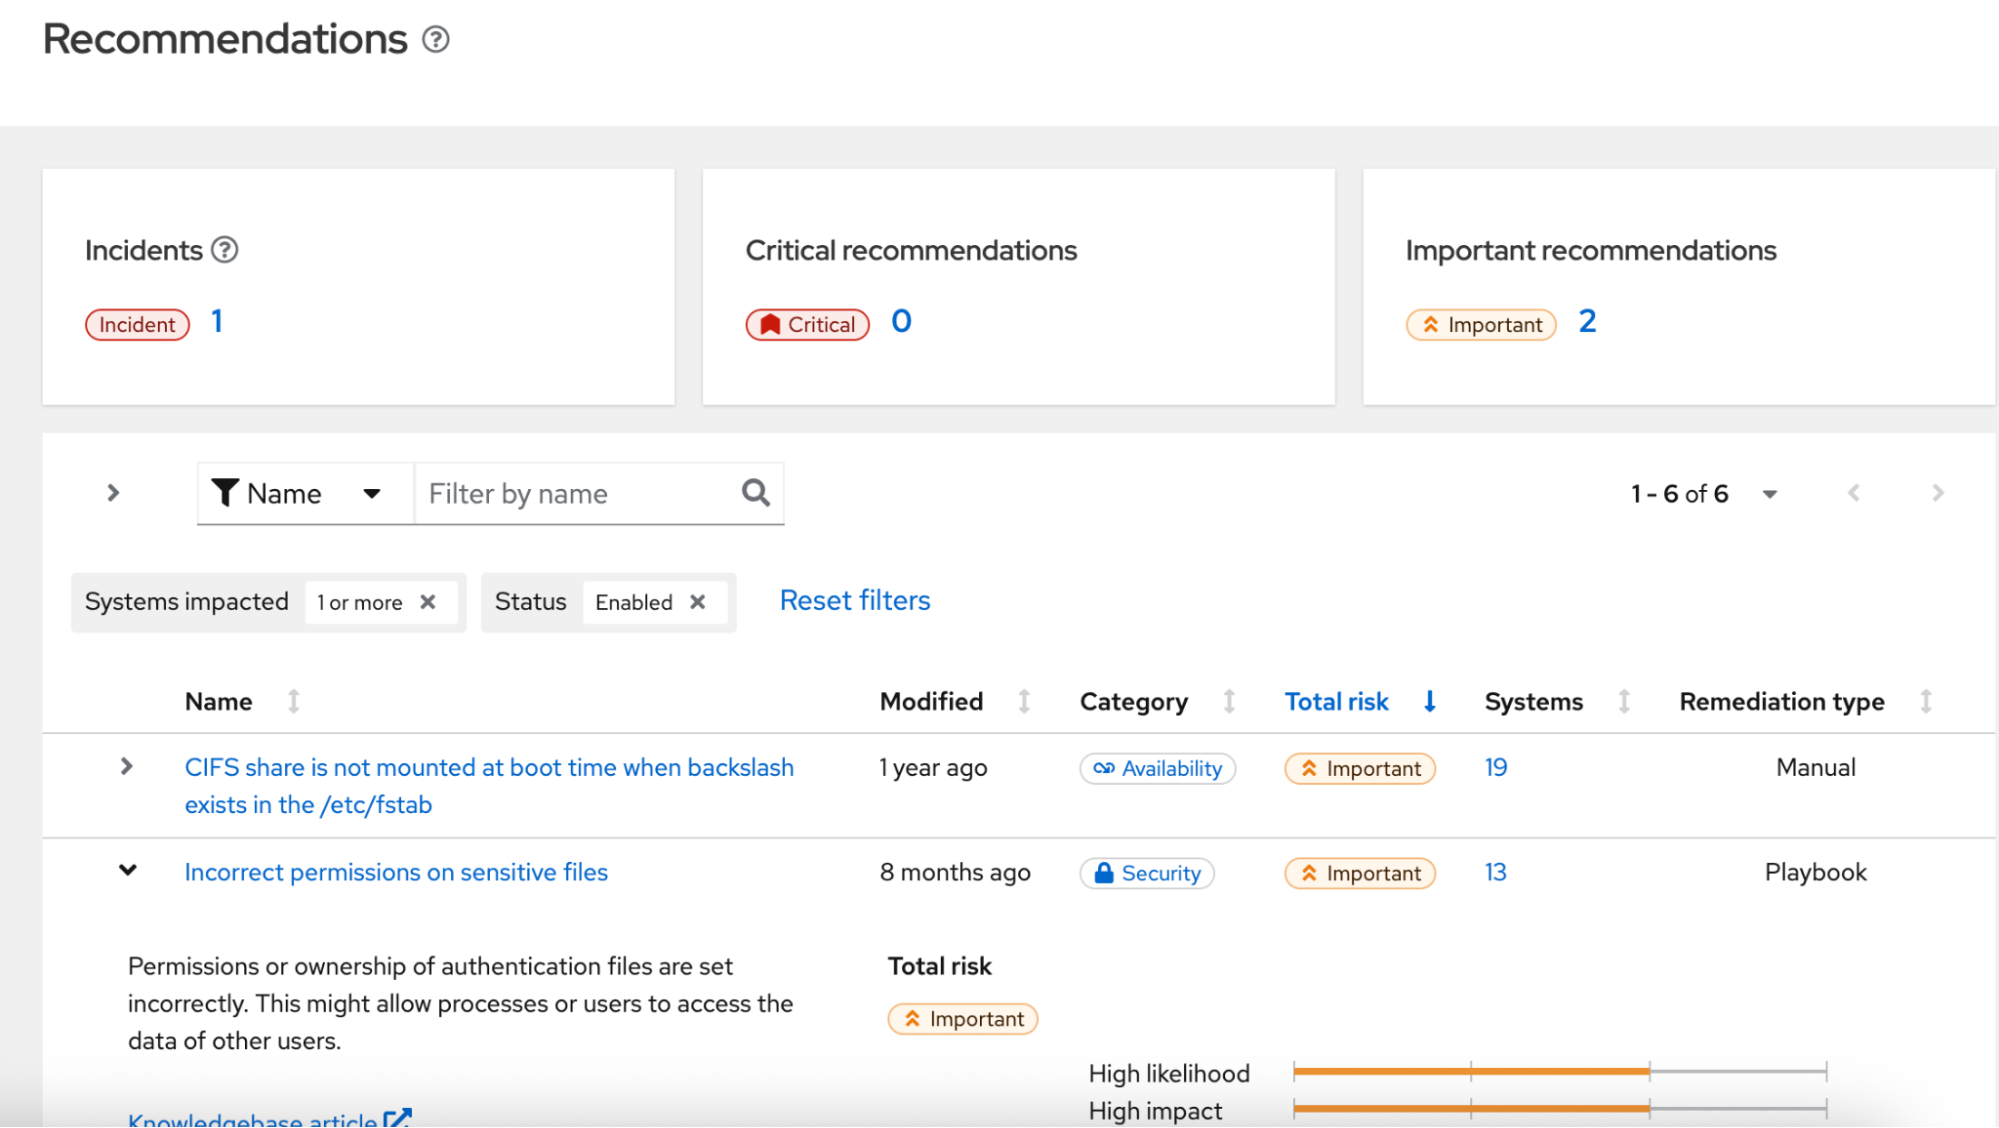Expand all rows with toolbar chevron

coord(113,493)
